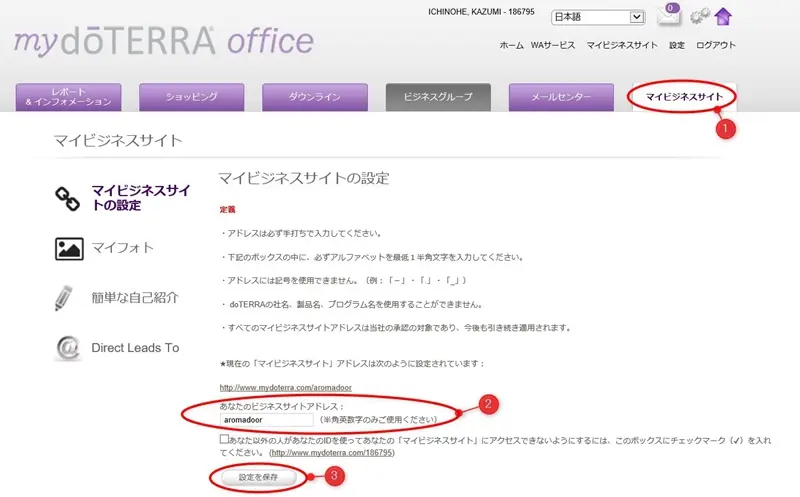
Task: Open the ダウンライン tab
Action: pyautogui.click(x=315, y=97)
